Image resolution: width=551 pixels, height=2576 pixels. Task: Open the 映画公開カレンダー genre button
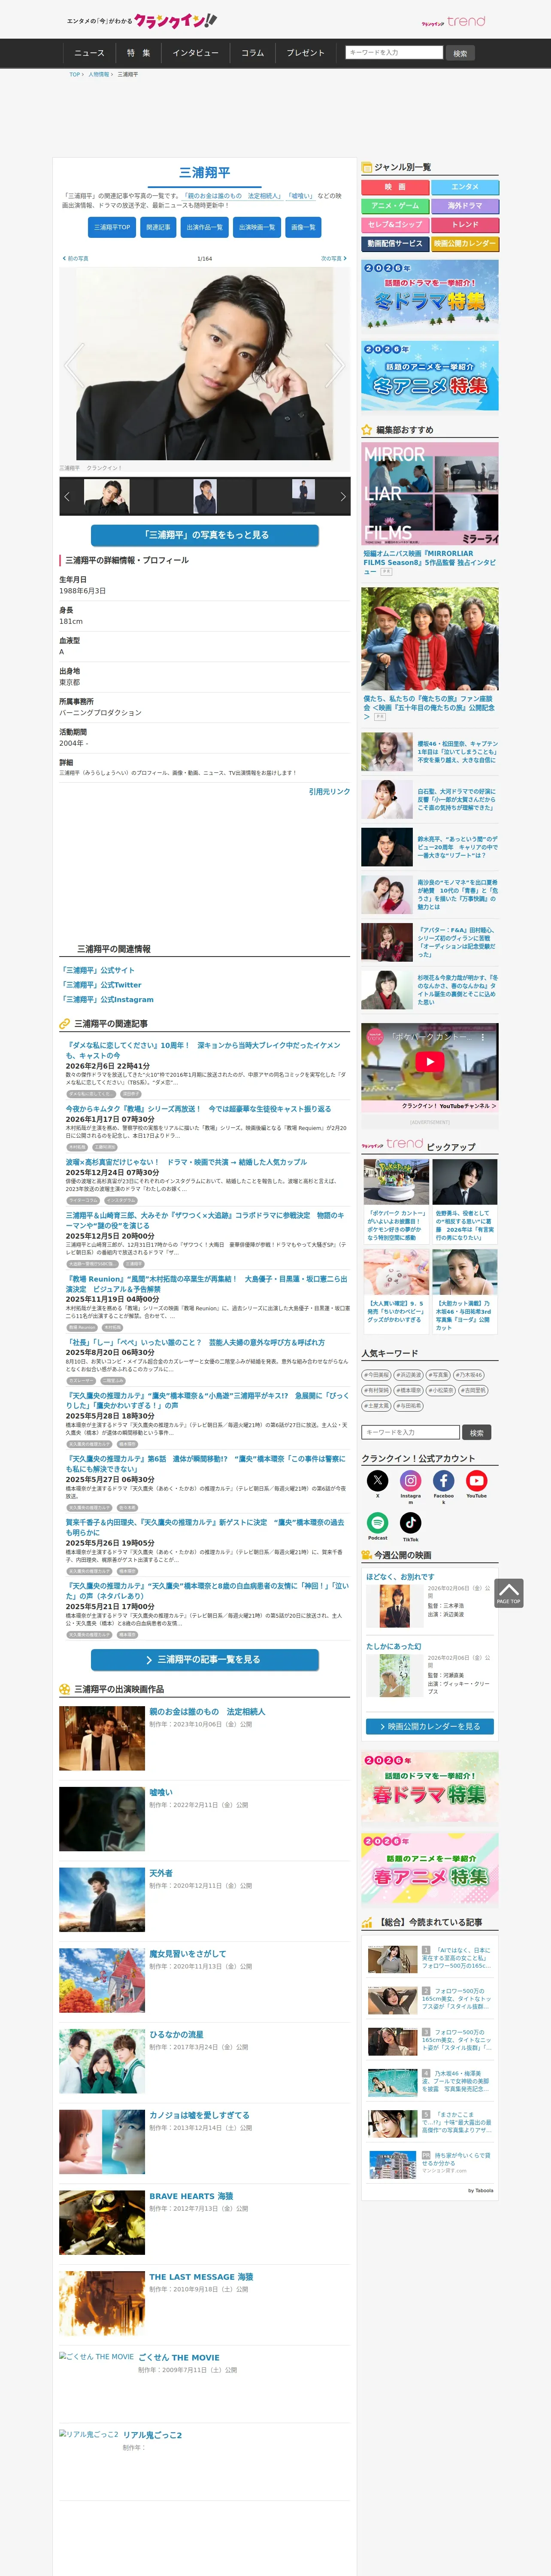click(x=465, y=244)
